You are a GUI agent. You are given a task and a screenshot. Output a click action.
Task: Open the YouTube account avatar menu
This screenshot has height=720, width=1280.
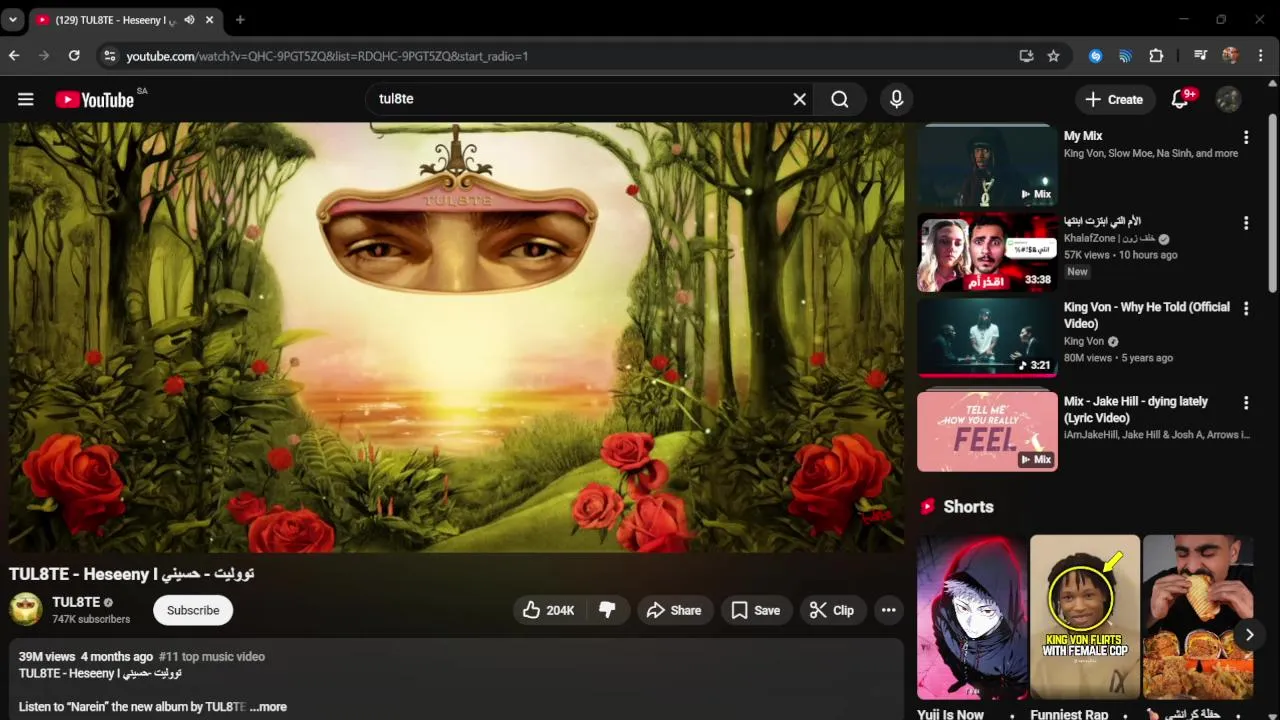click(1229, 99)
